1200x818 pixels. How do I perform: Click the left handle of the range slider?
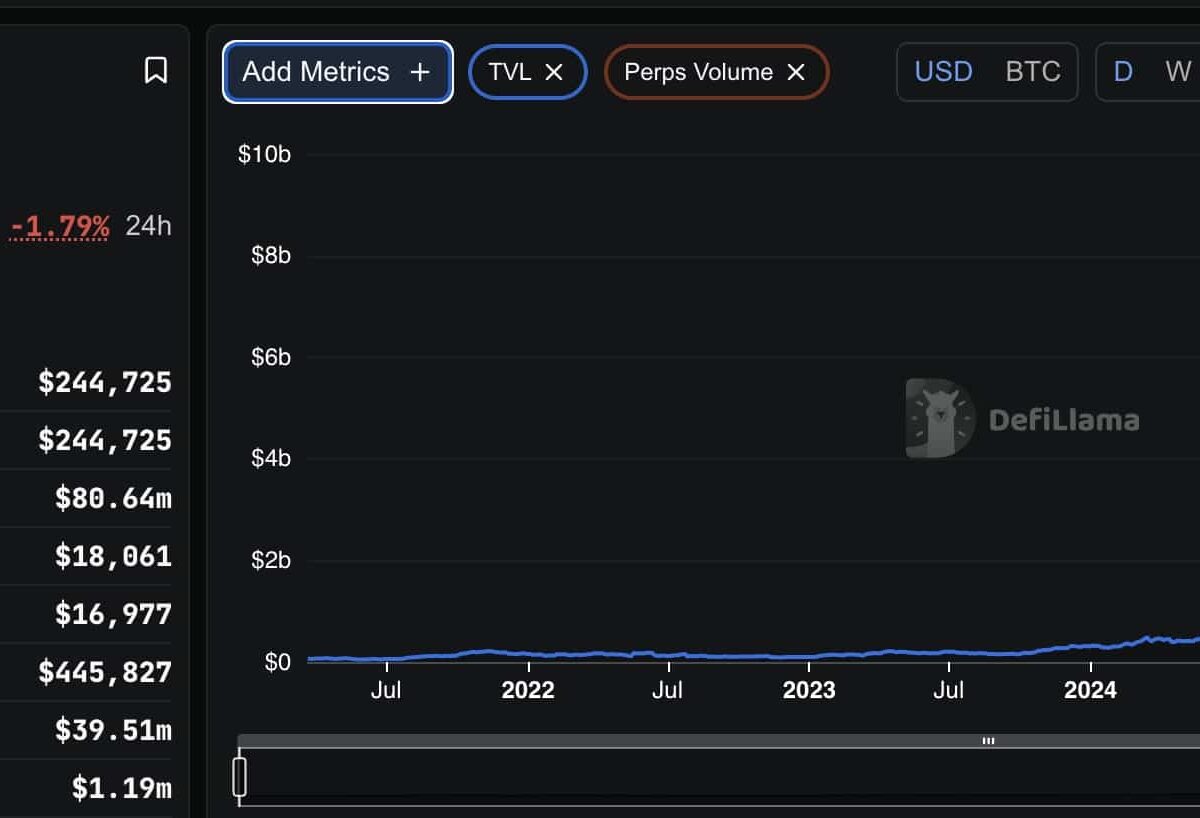point(240,777)
